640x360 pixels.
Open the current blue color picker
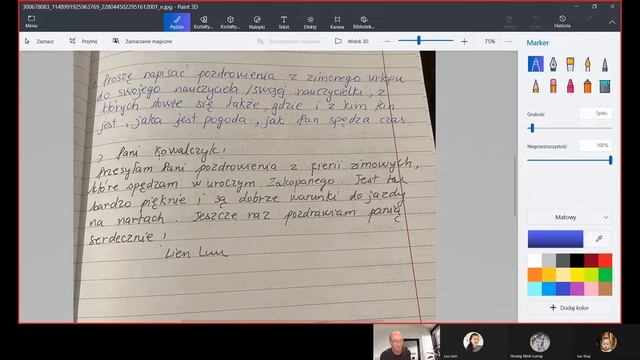click(555, 239)
